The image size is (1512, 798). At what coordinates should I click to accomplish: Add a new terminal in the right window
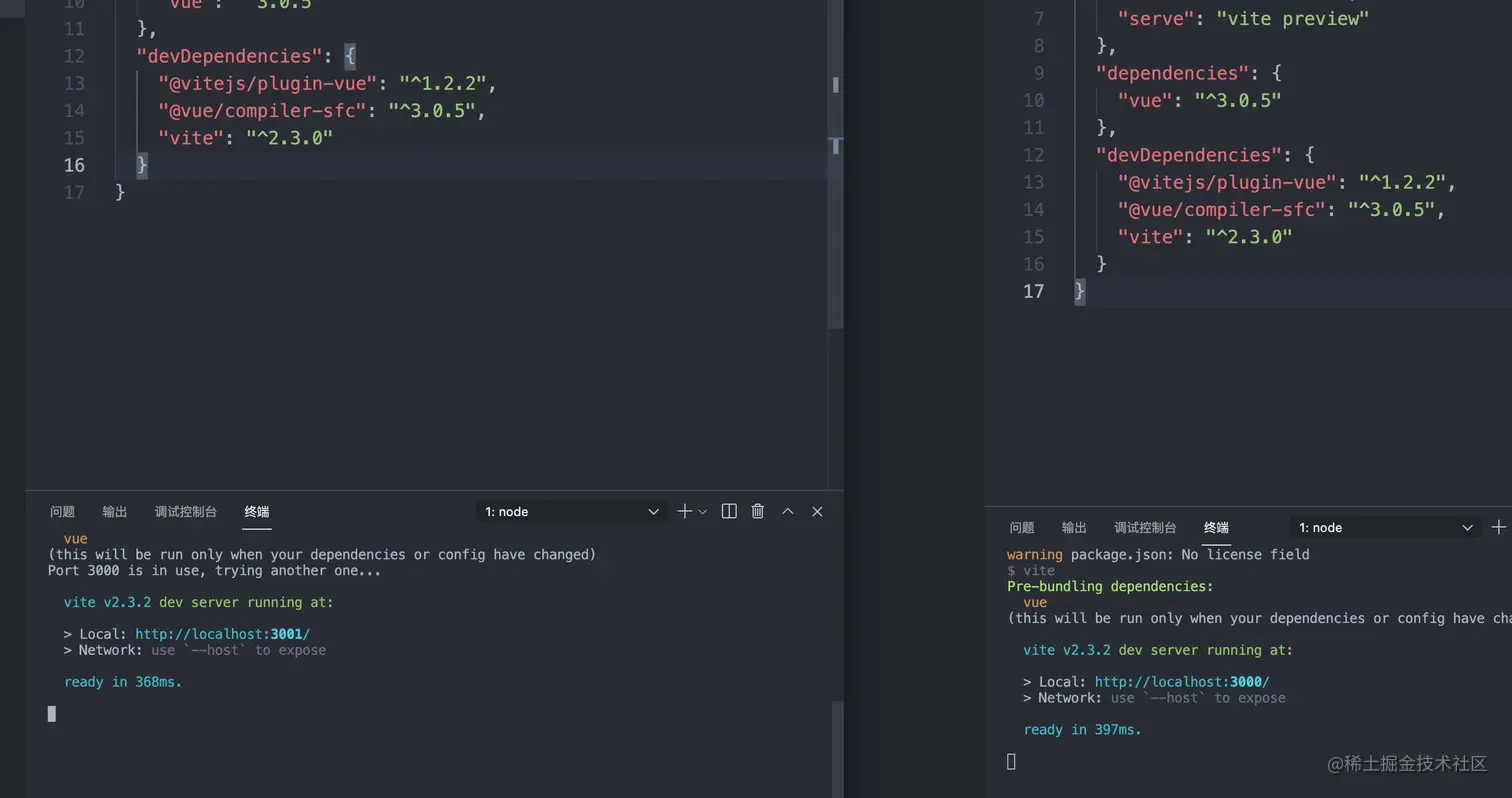tap(1498, 527)
